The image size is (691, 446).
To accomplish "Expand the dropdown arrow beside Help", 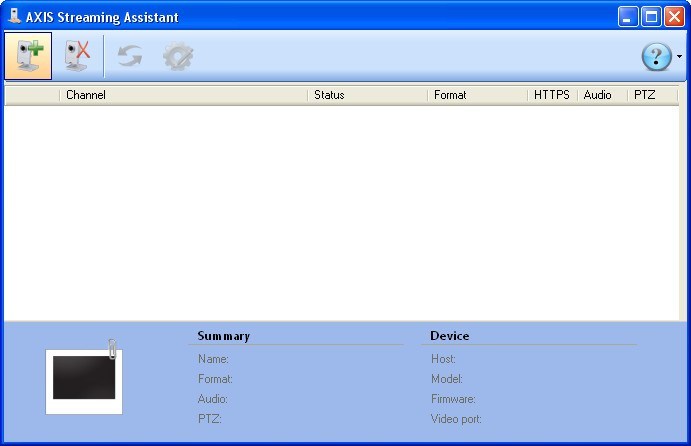I will (679, 56).
